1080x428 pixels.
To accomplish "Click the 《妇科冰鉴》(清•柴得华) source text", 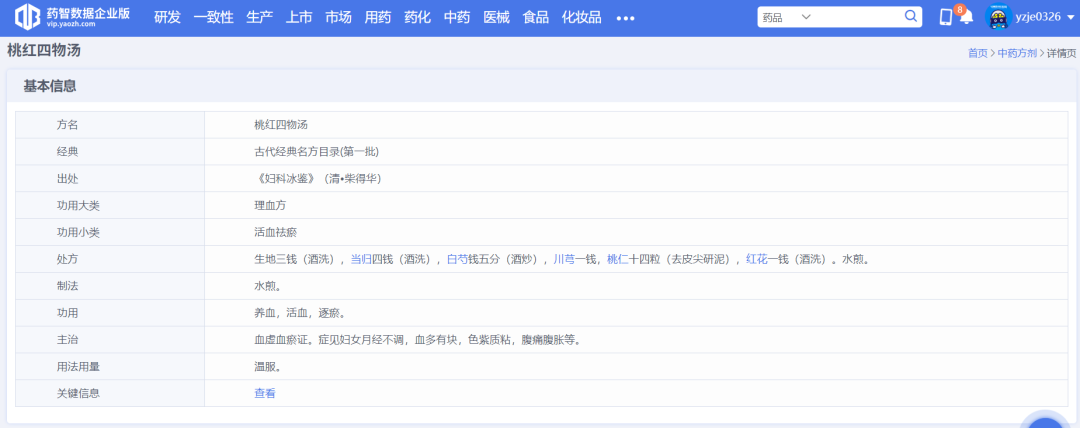I will (318, 179).
